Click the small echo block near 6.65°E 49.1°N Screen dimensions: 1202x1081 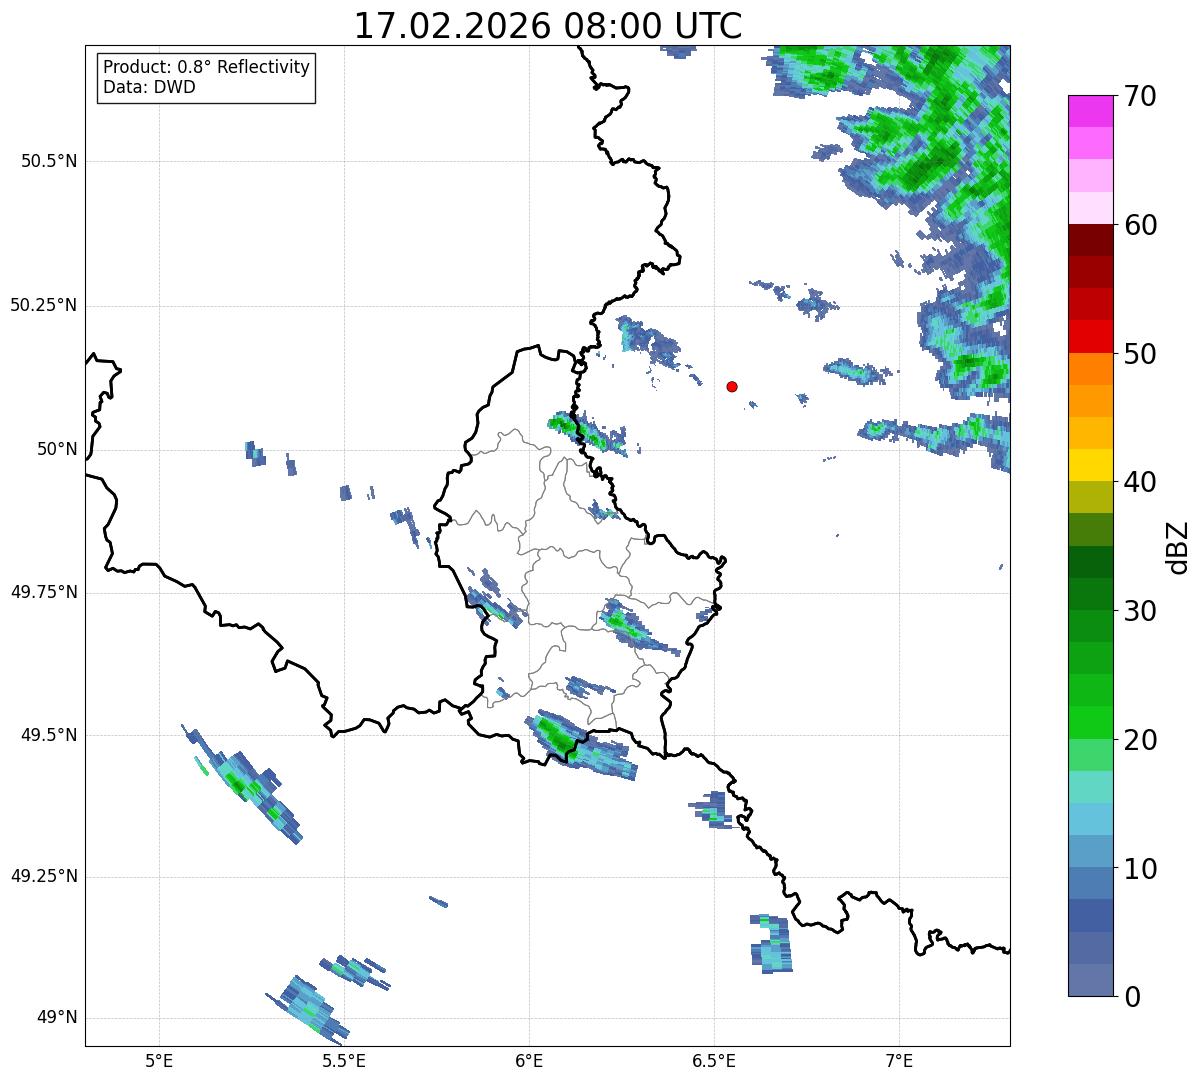click(771, 942)
